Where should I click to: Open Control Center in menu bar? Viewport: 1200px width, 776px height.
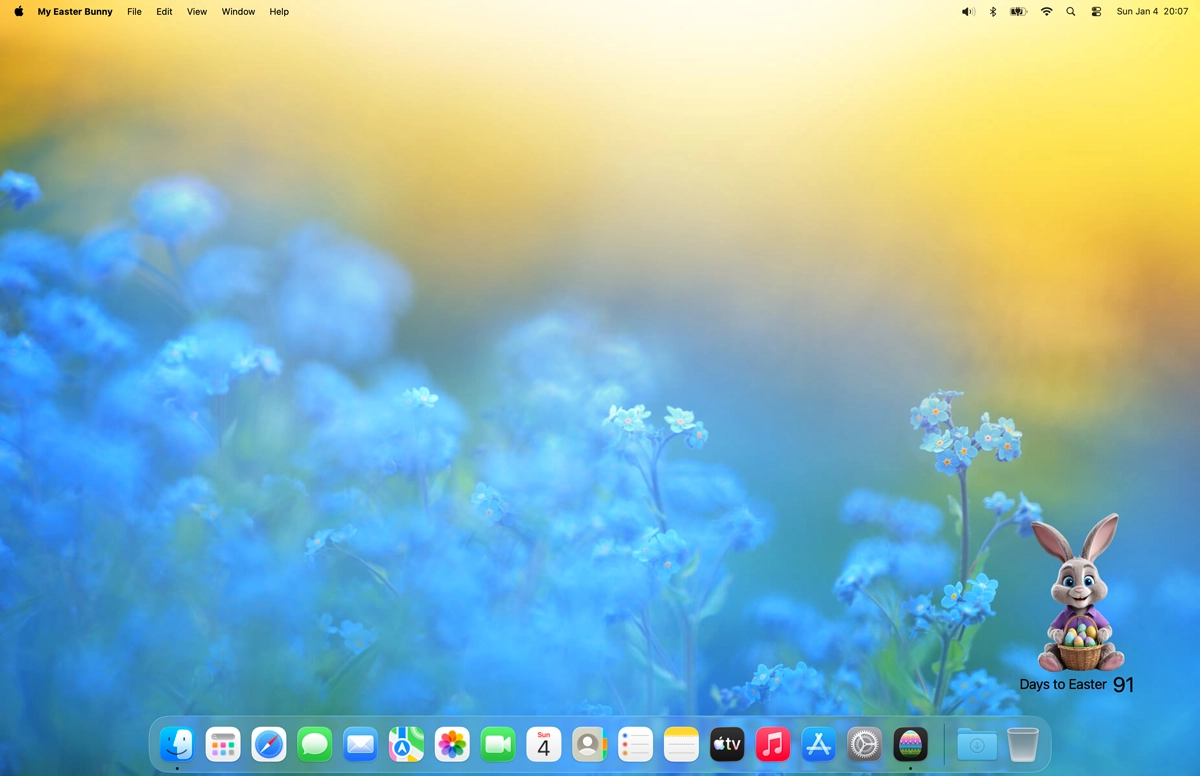point(1096,12)
